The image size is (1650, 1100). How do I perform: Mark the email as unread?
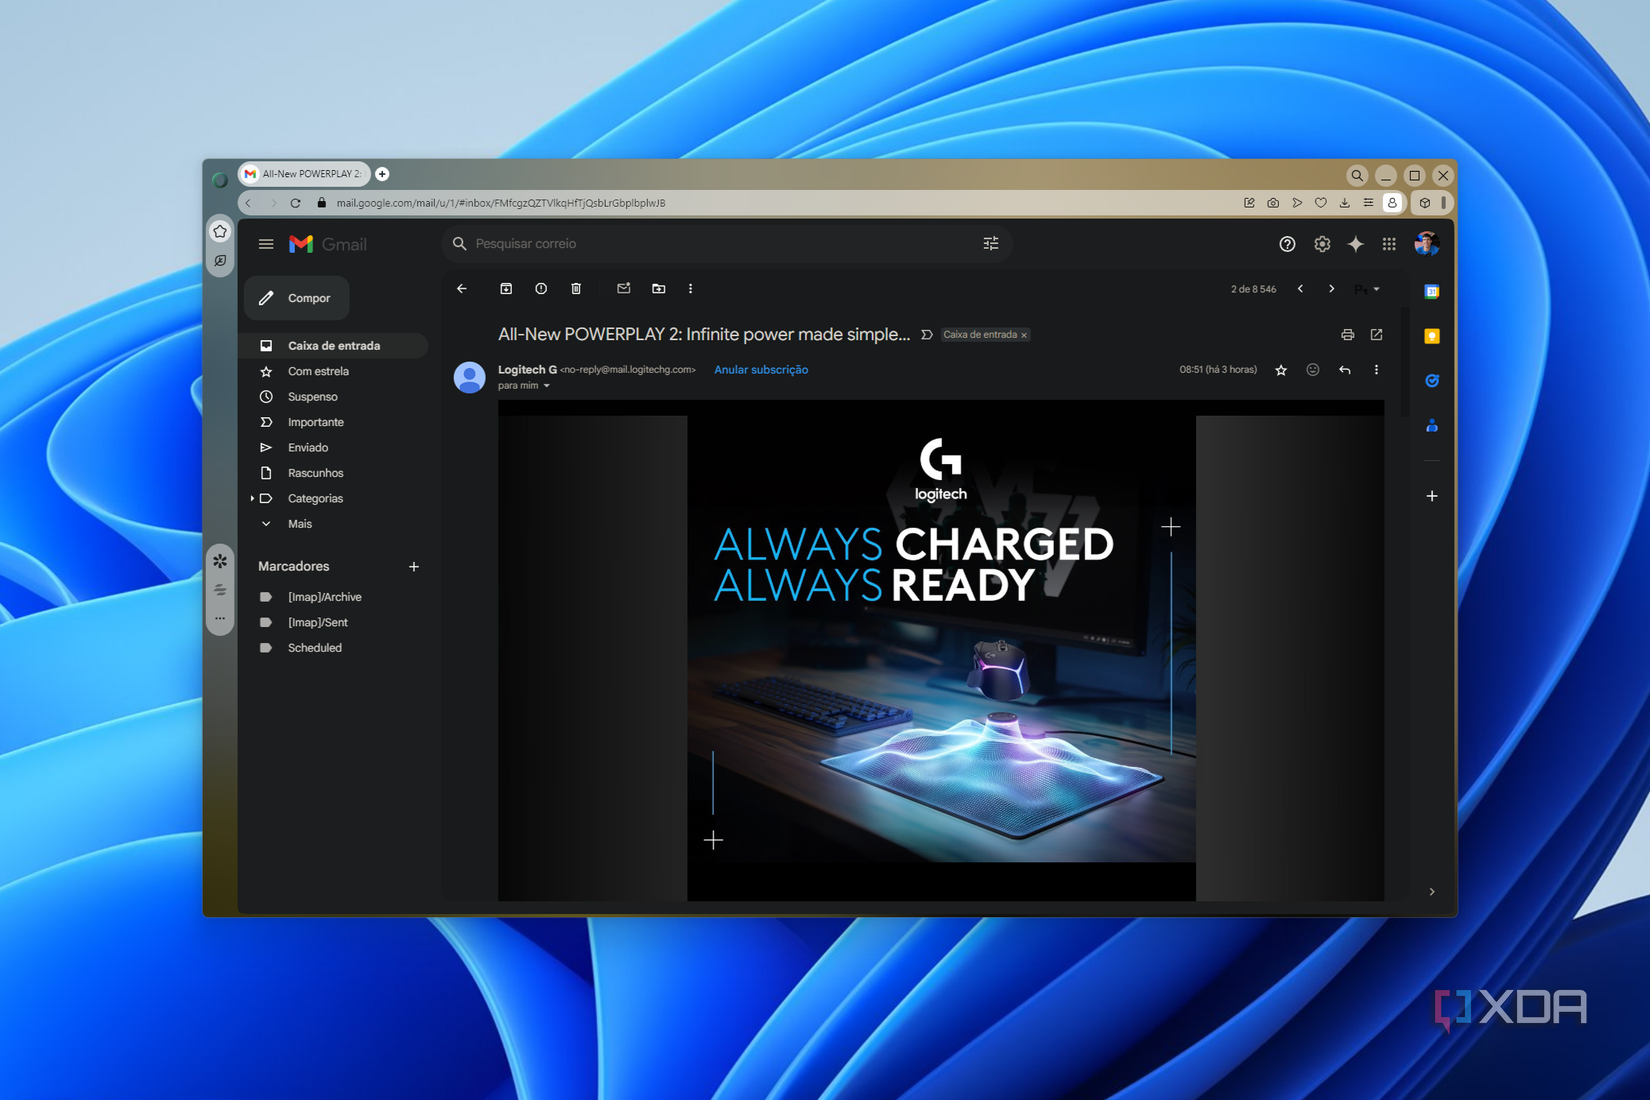624,289
